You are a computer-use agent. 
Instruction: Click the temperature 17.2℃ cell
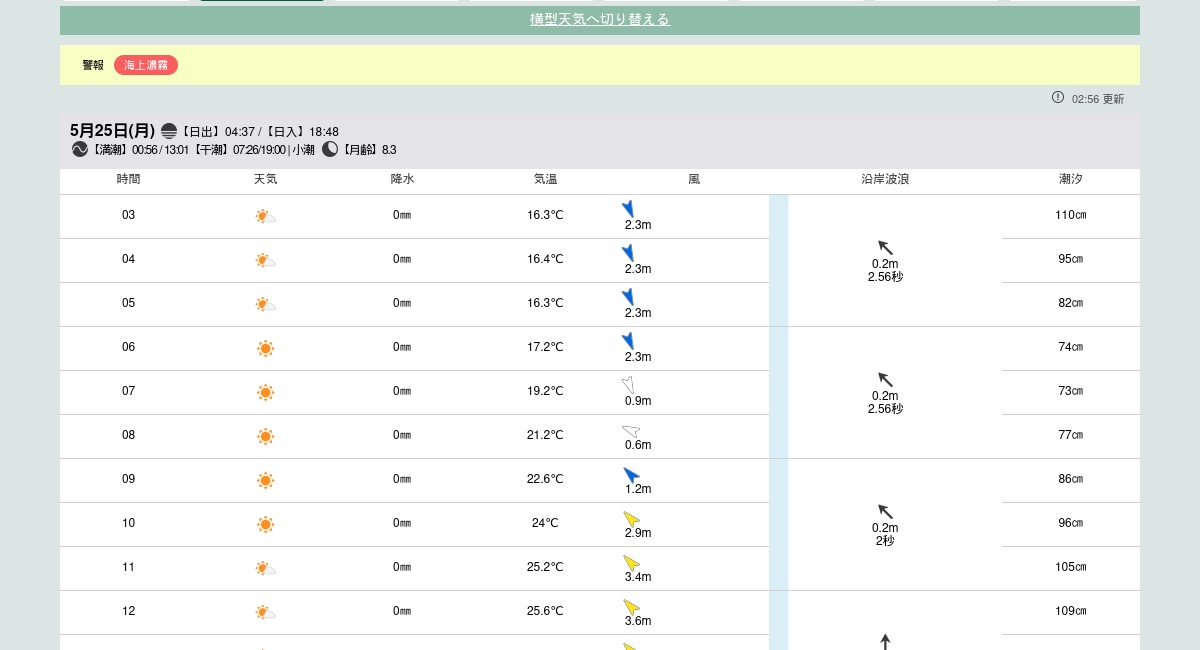545,347
